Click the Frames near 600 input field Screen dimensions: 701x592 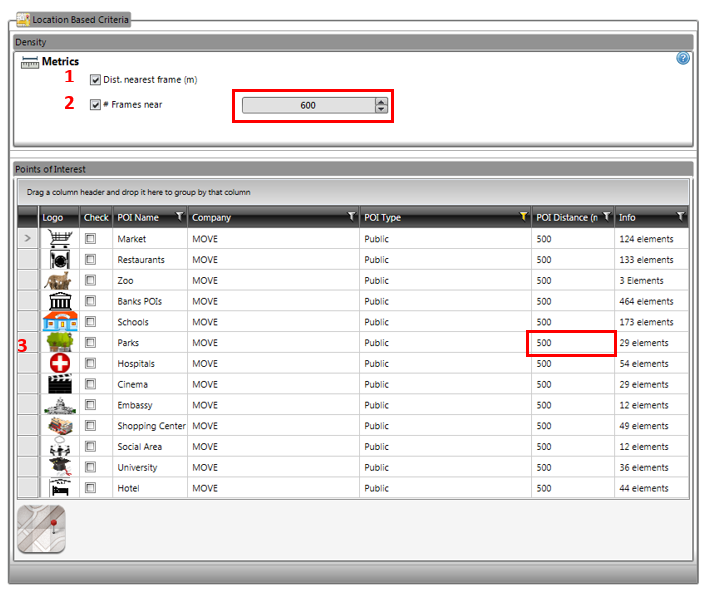(x=308, y=105)
